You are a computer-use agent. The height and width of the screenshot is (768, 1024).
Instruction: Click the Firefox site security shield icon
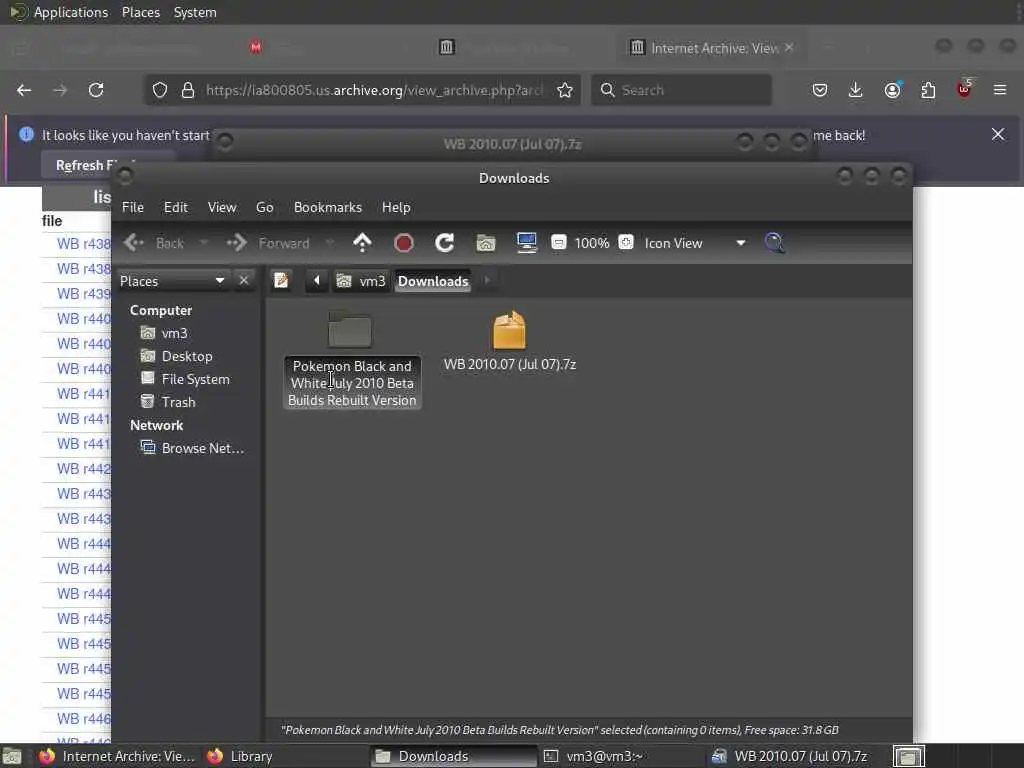click(160, 90)
